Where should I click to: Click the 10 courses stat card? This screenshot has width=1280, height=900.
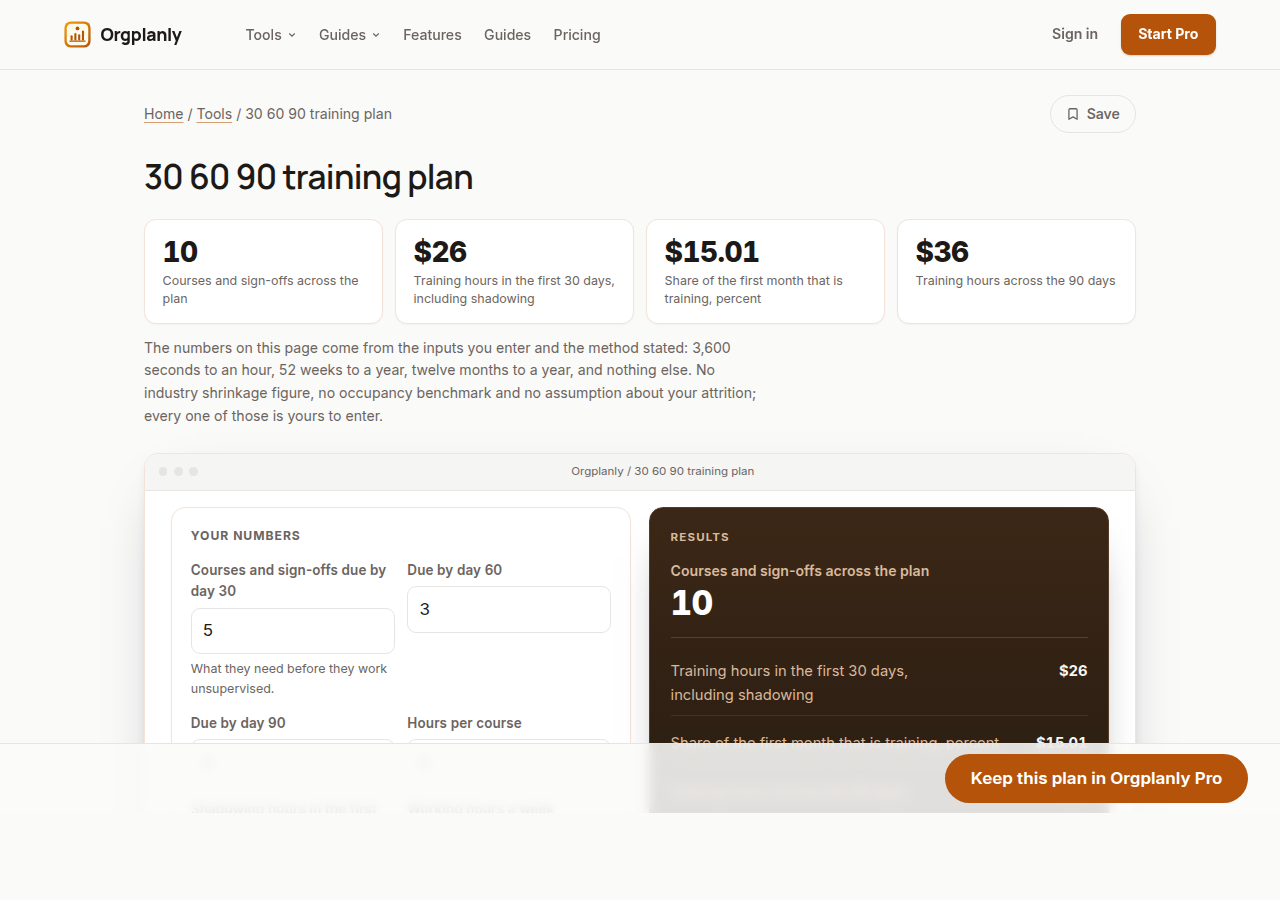tap(263, 272)
